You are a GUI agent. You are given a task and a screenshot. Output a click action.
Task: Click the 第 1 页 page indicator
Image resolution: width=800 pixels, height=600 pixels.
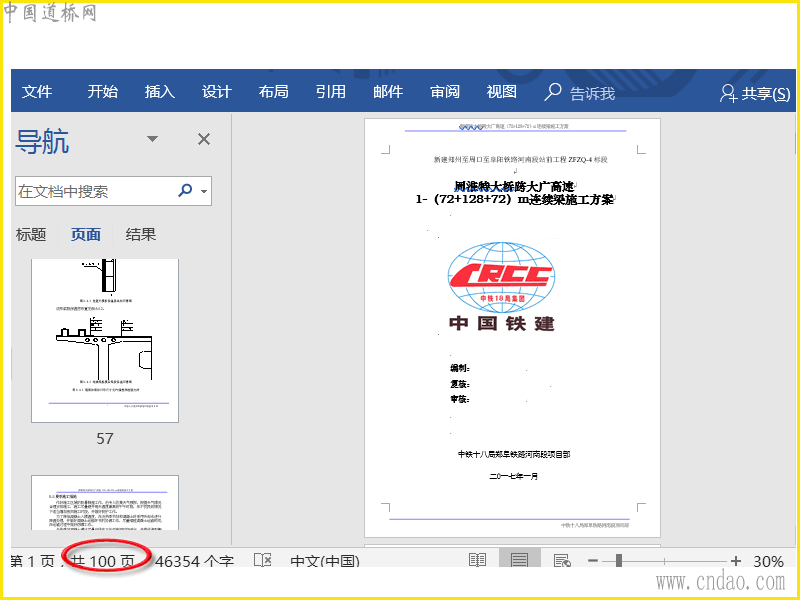33,561
